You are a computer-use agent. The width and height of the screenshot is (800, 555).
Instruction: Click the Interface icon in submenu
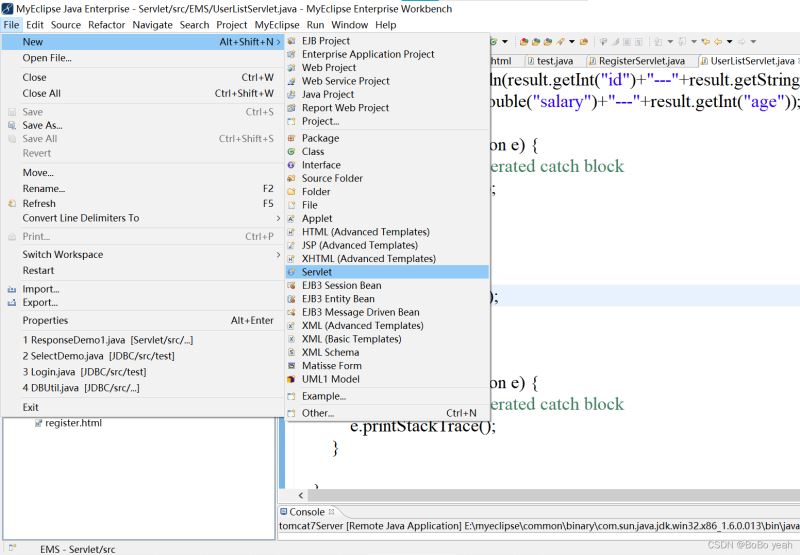(x=292, y=165)
